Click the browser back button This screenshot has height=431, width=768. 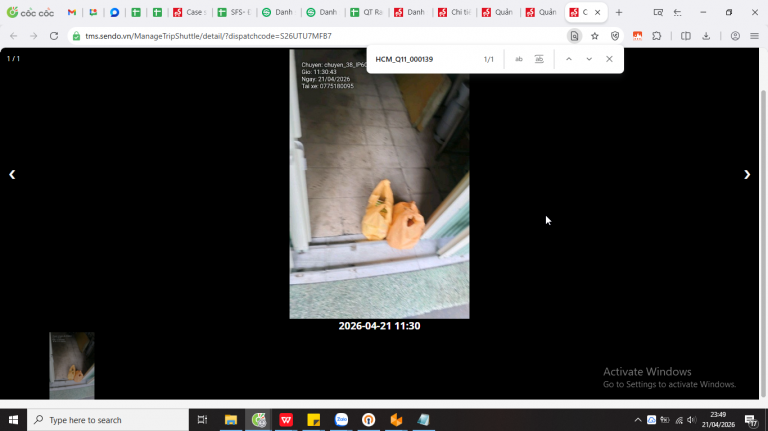coord(13,36)
